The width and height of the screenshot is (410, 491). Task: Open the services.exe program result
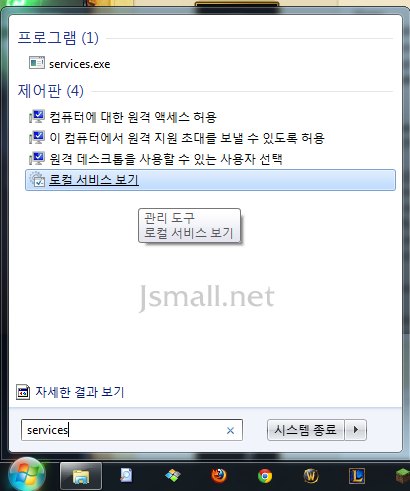tap(80, 64)
